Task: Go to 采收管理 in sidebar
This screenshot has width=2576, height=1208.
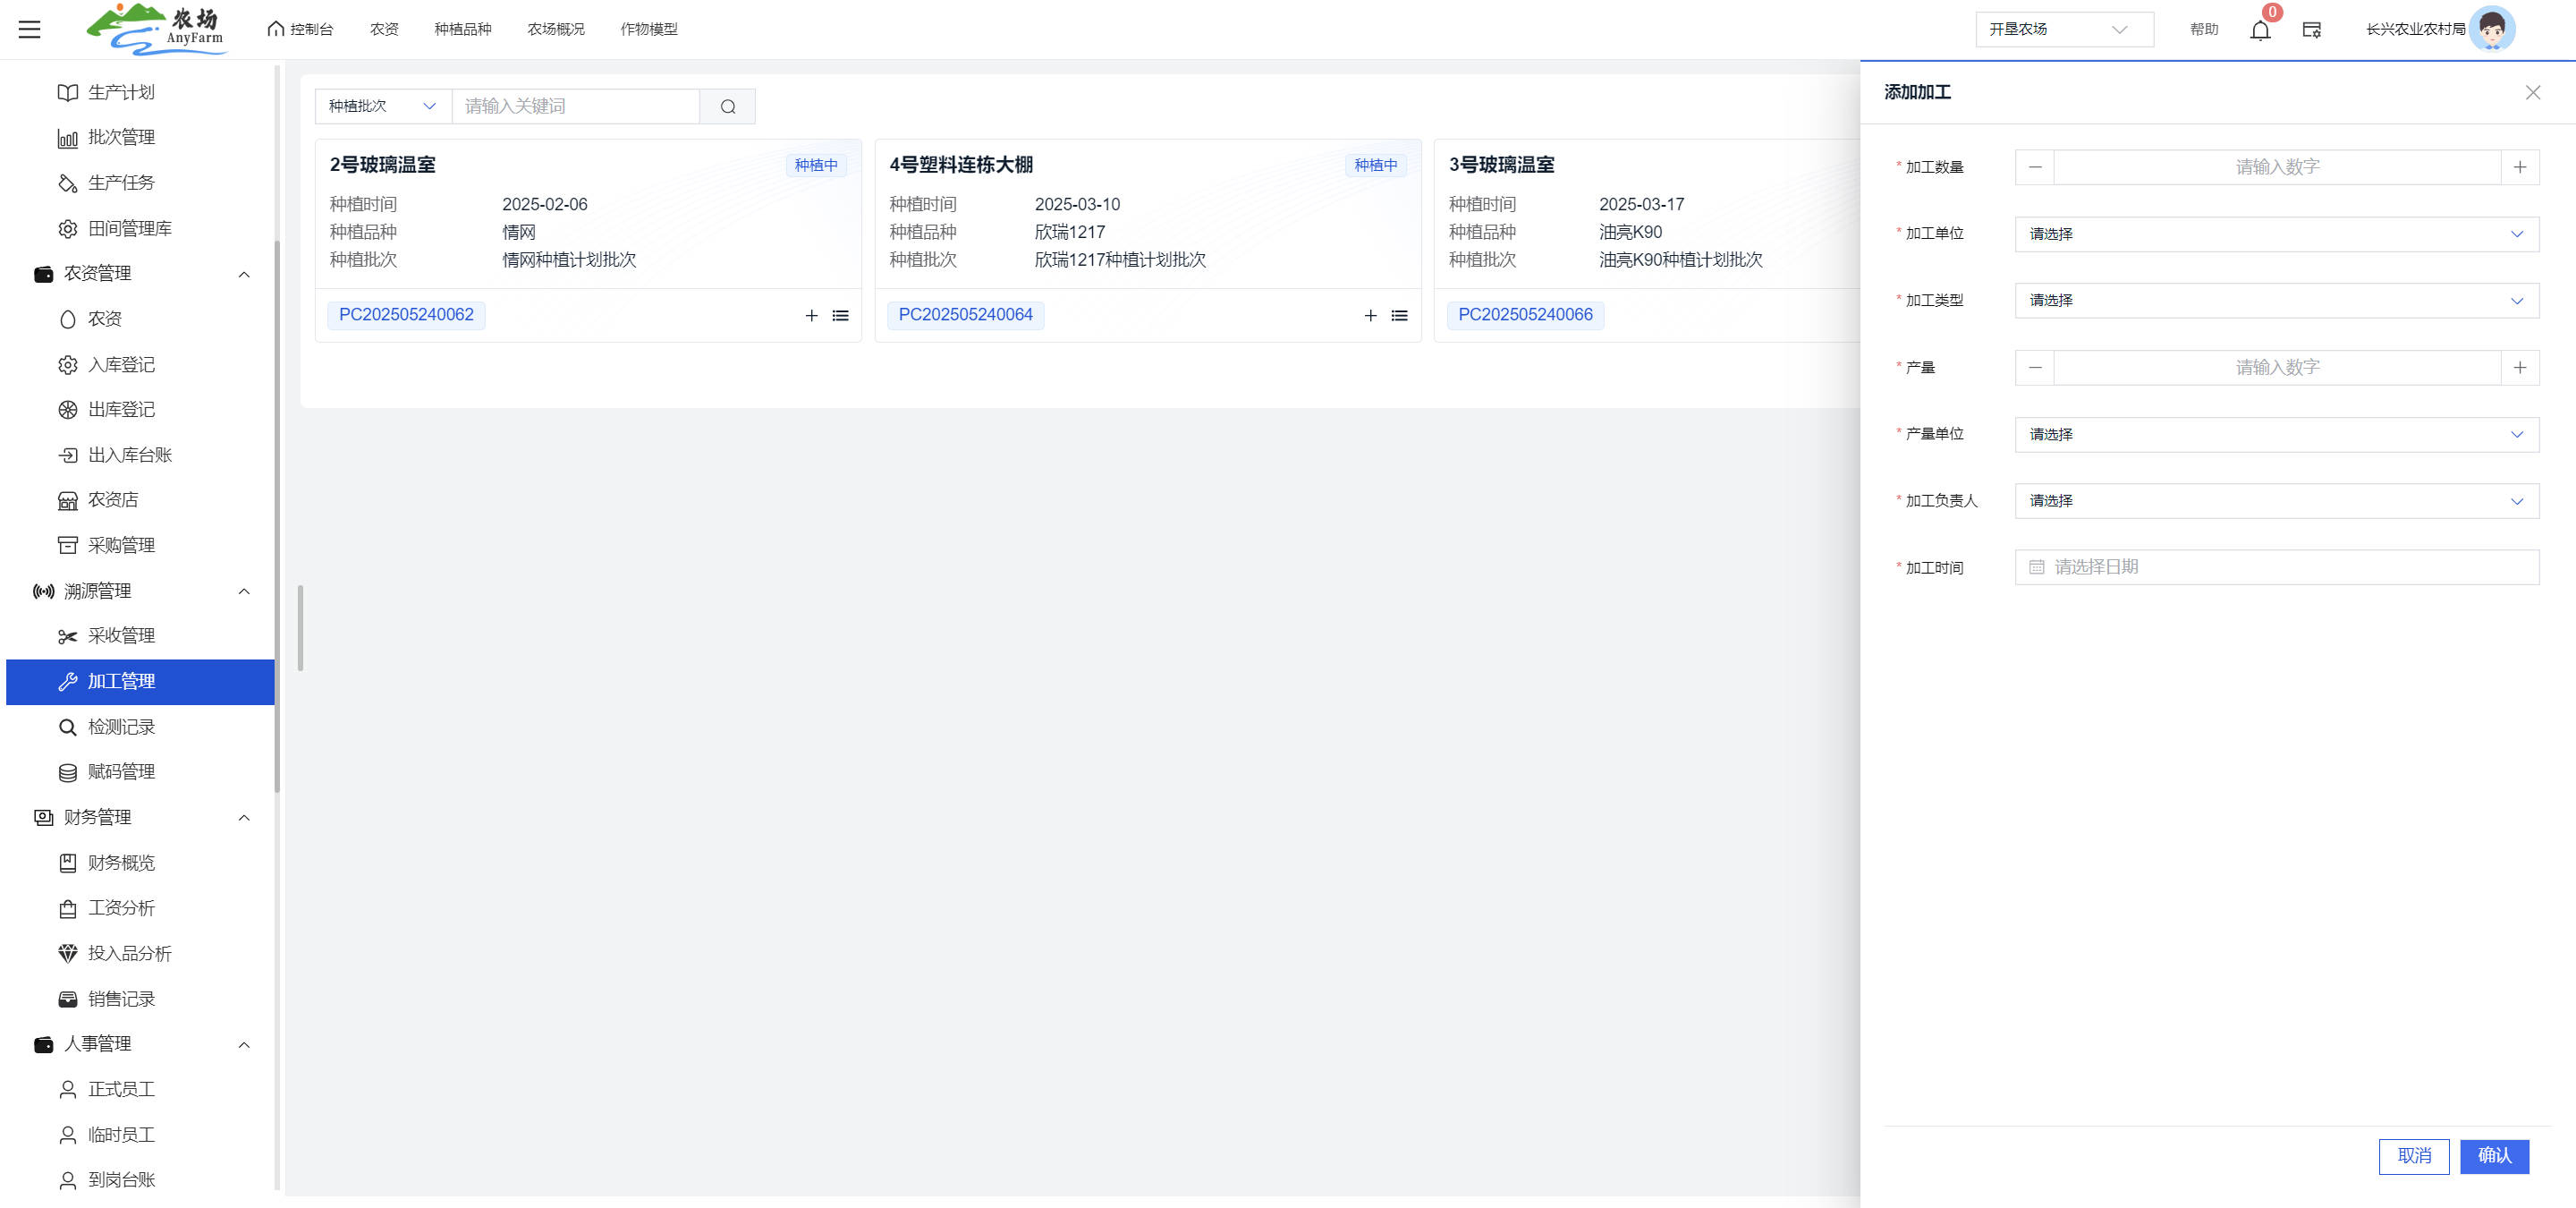Action: click(121, 636)
